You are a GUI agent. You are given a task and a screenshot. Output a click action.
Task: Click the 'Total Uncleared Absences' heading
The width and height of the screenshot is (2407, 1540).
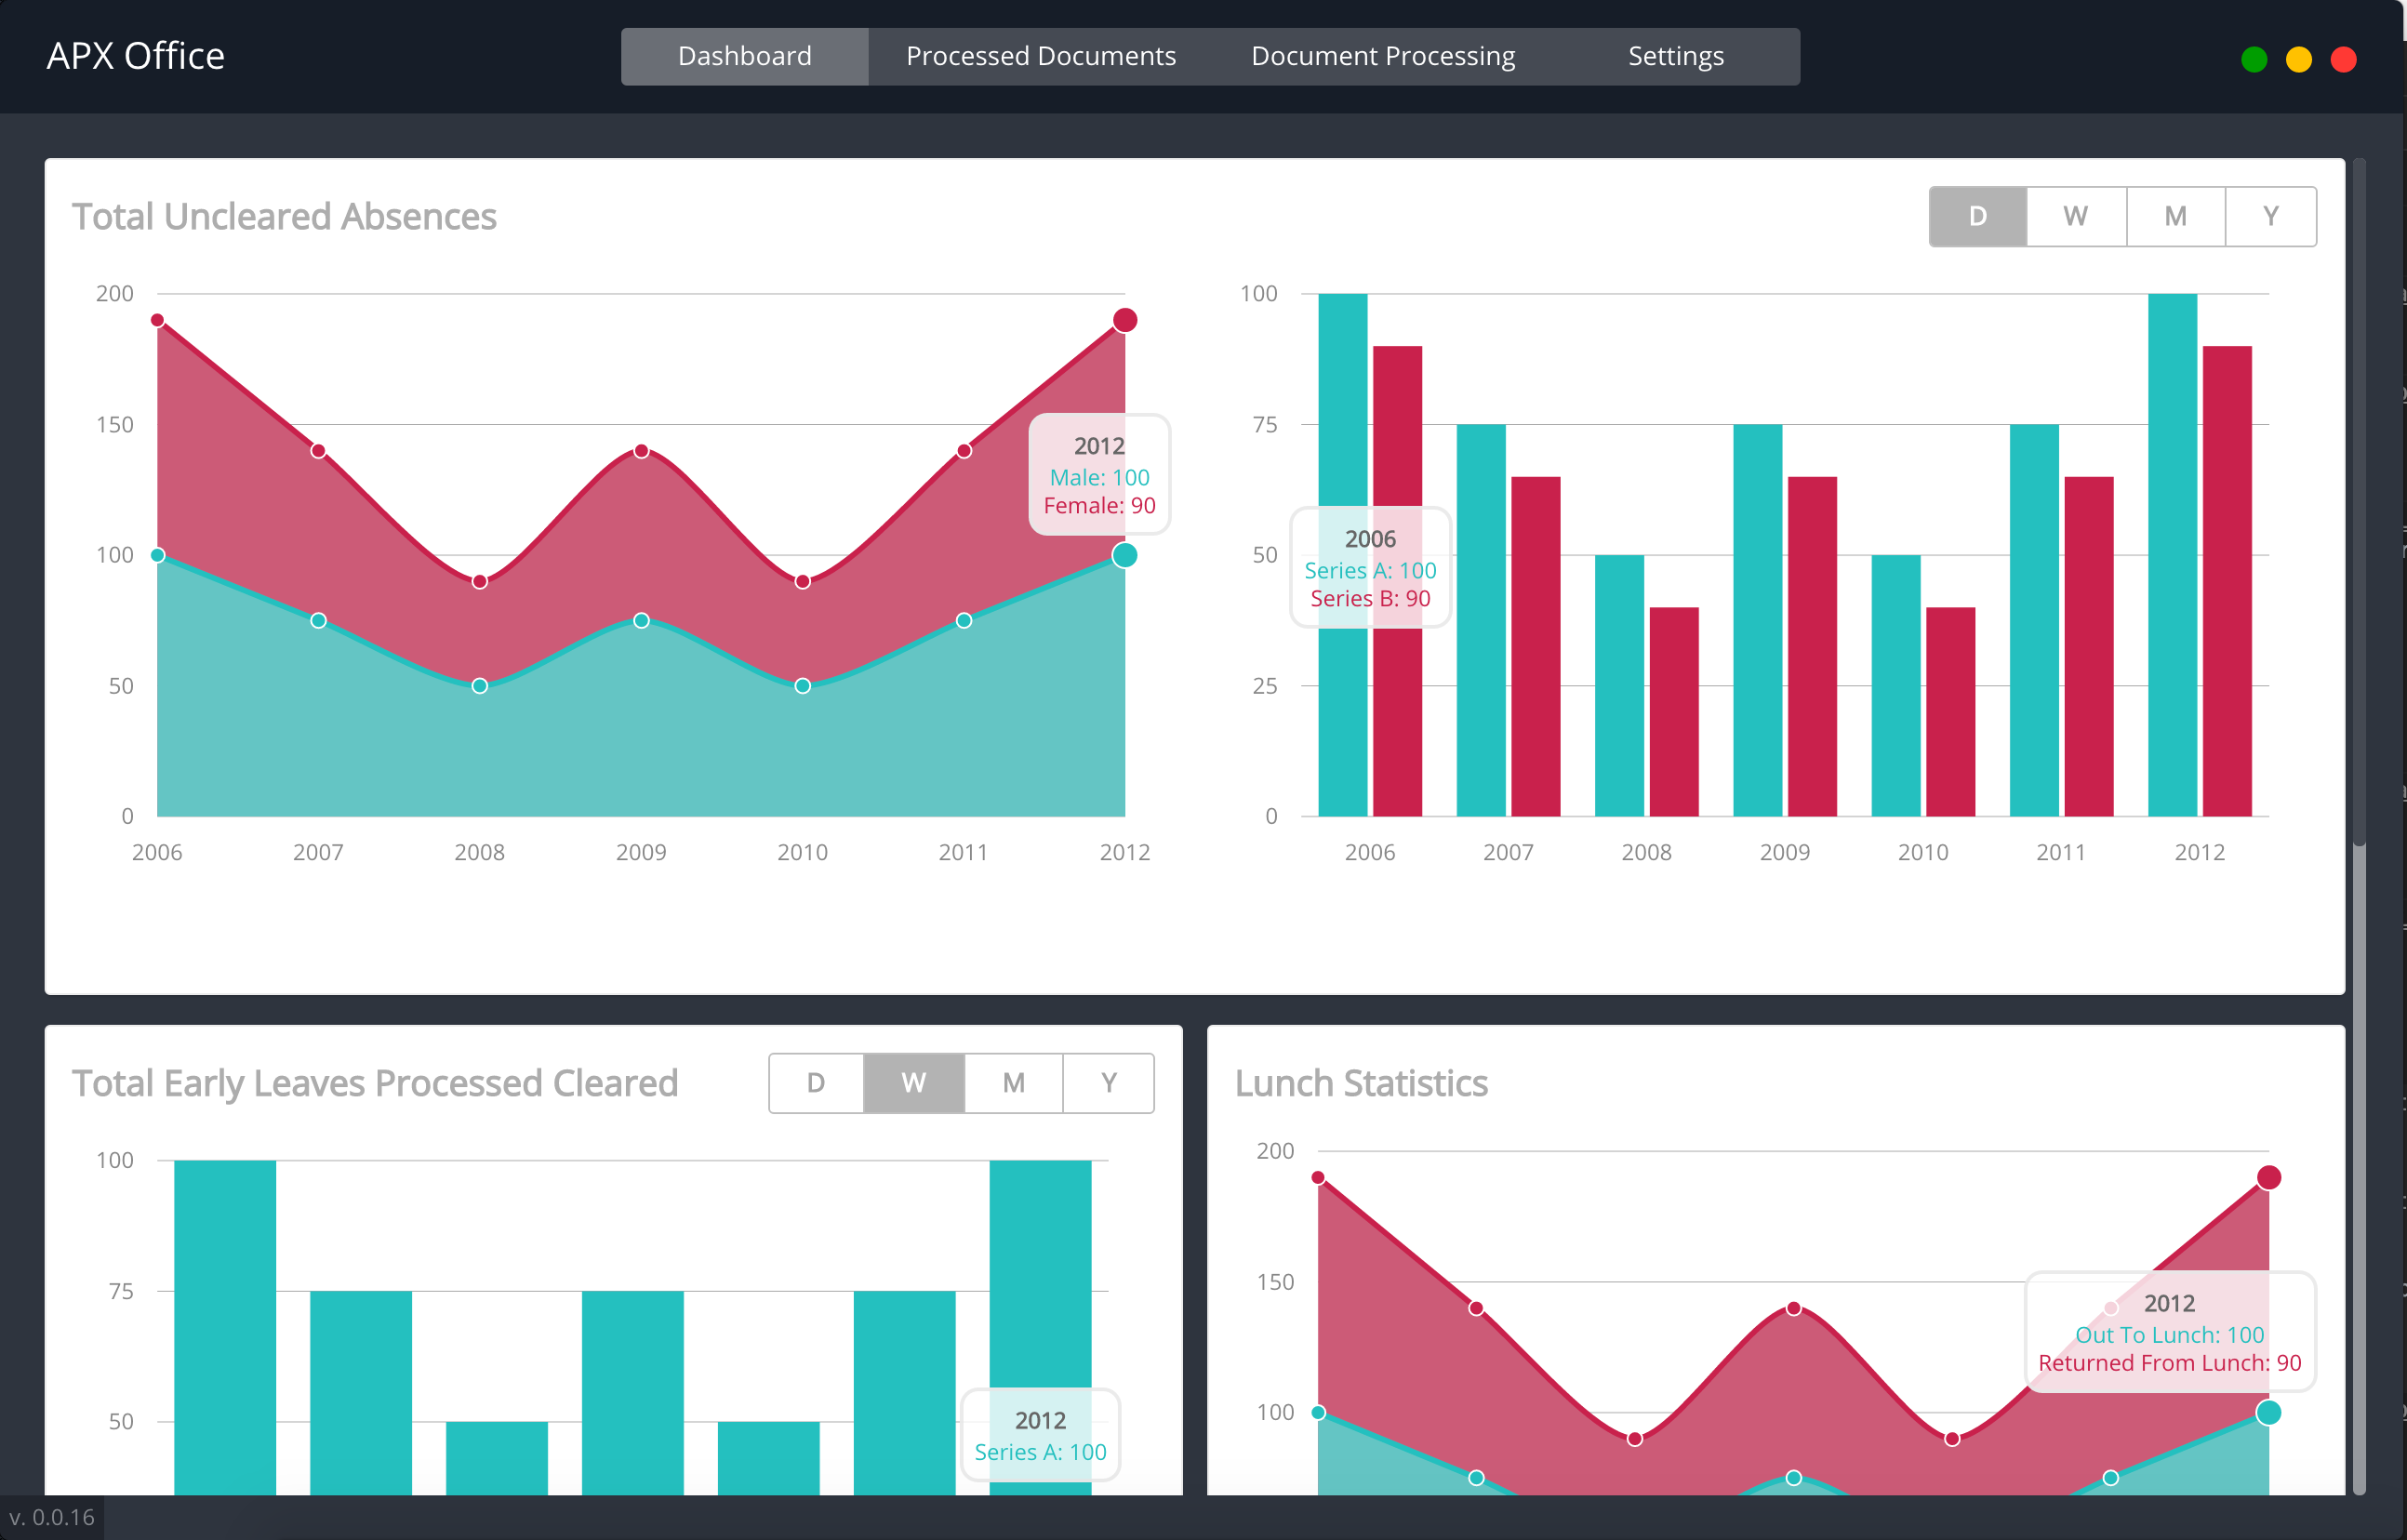[284, 217]
